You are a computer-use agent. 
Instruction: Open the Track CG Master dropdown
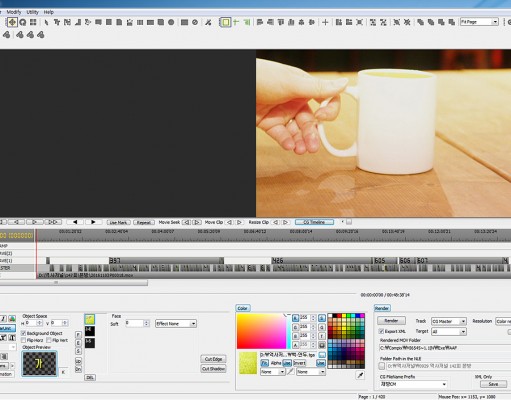click(449, 321)
